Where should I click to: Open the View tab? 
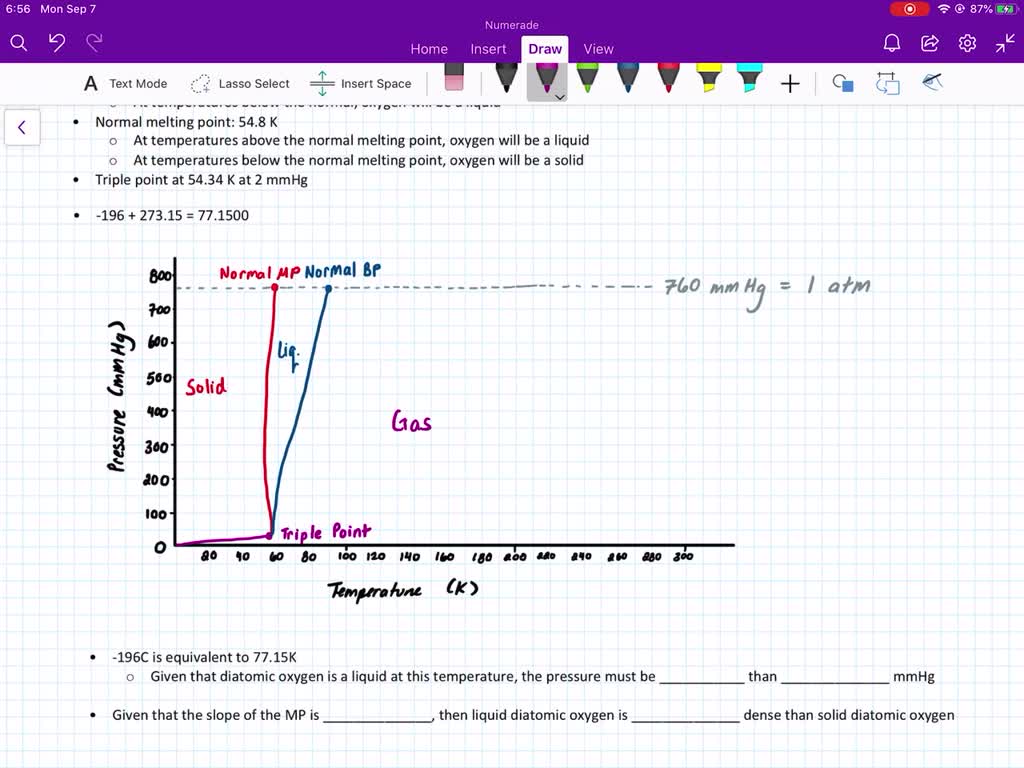coord(598,48)
